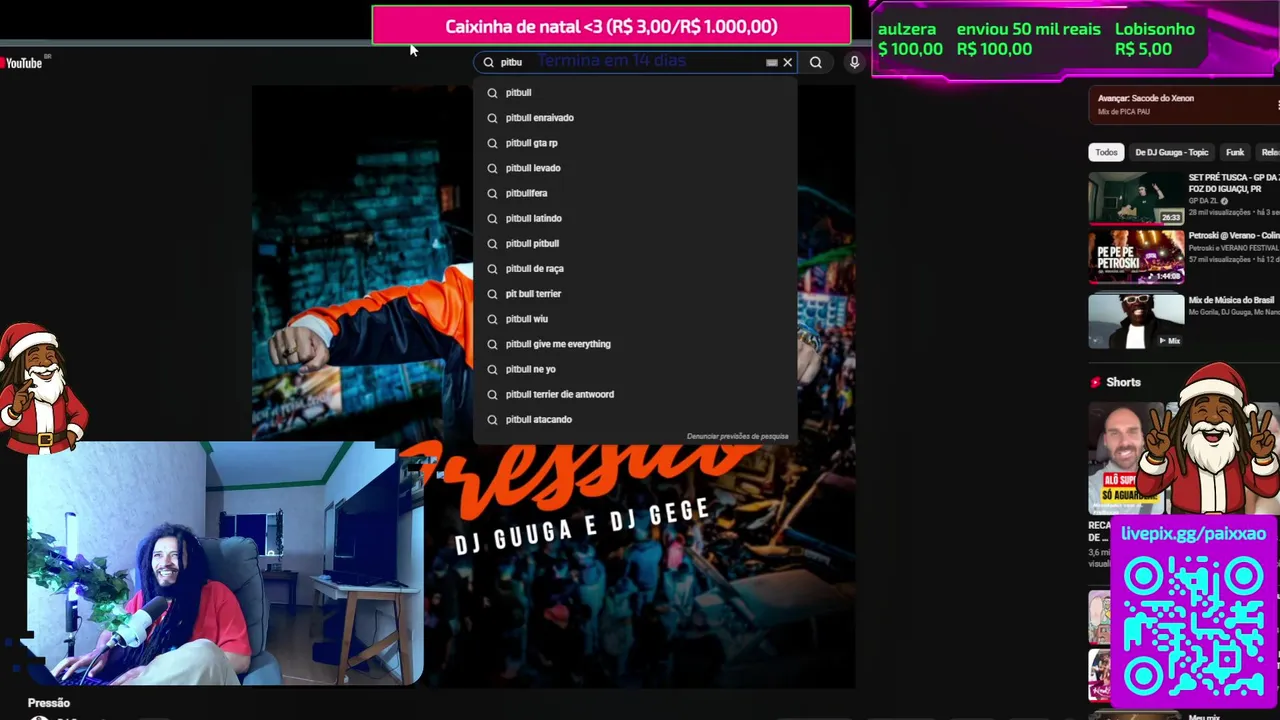Select 'pitbull latindo' from suggestions
This screenshot has width=1280, height=720.
coord(635,218)
